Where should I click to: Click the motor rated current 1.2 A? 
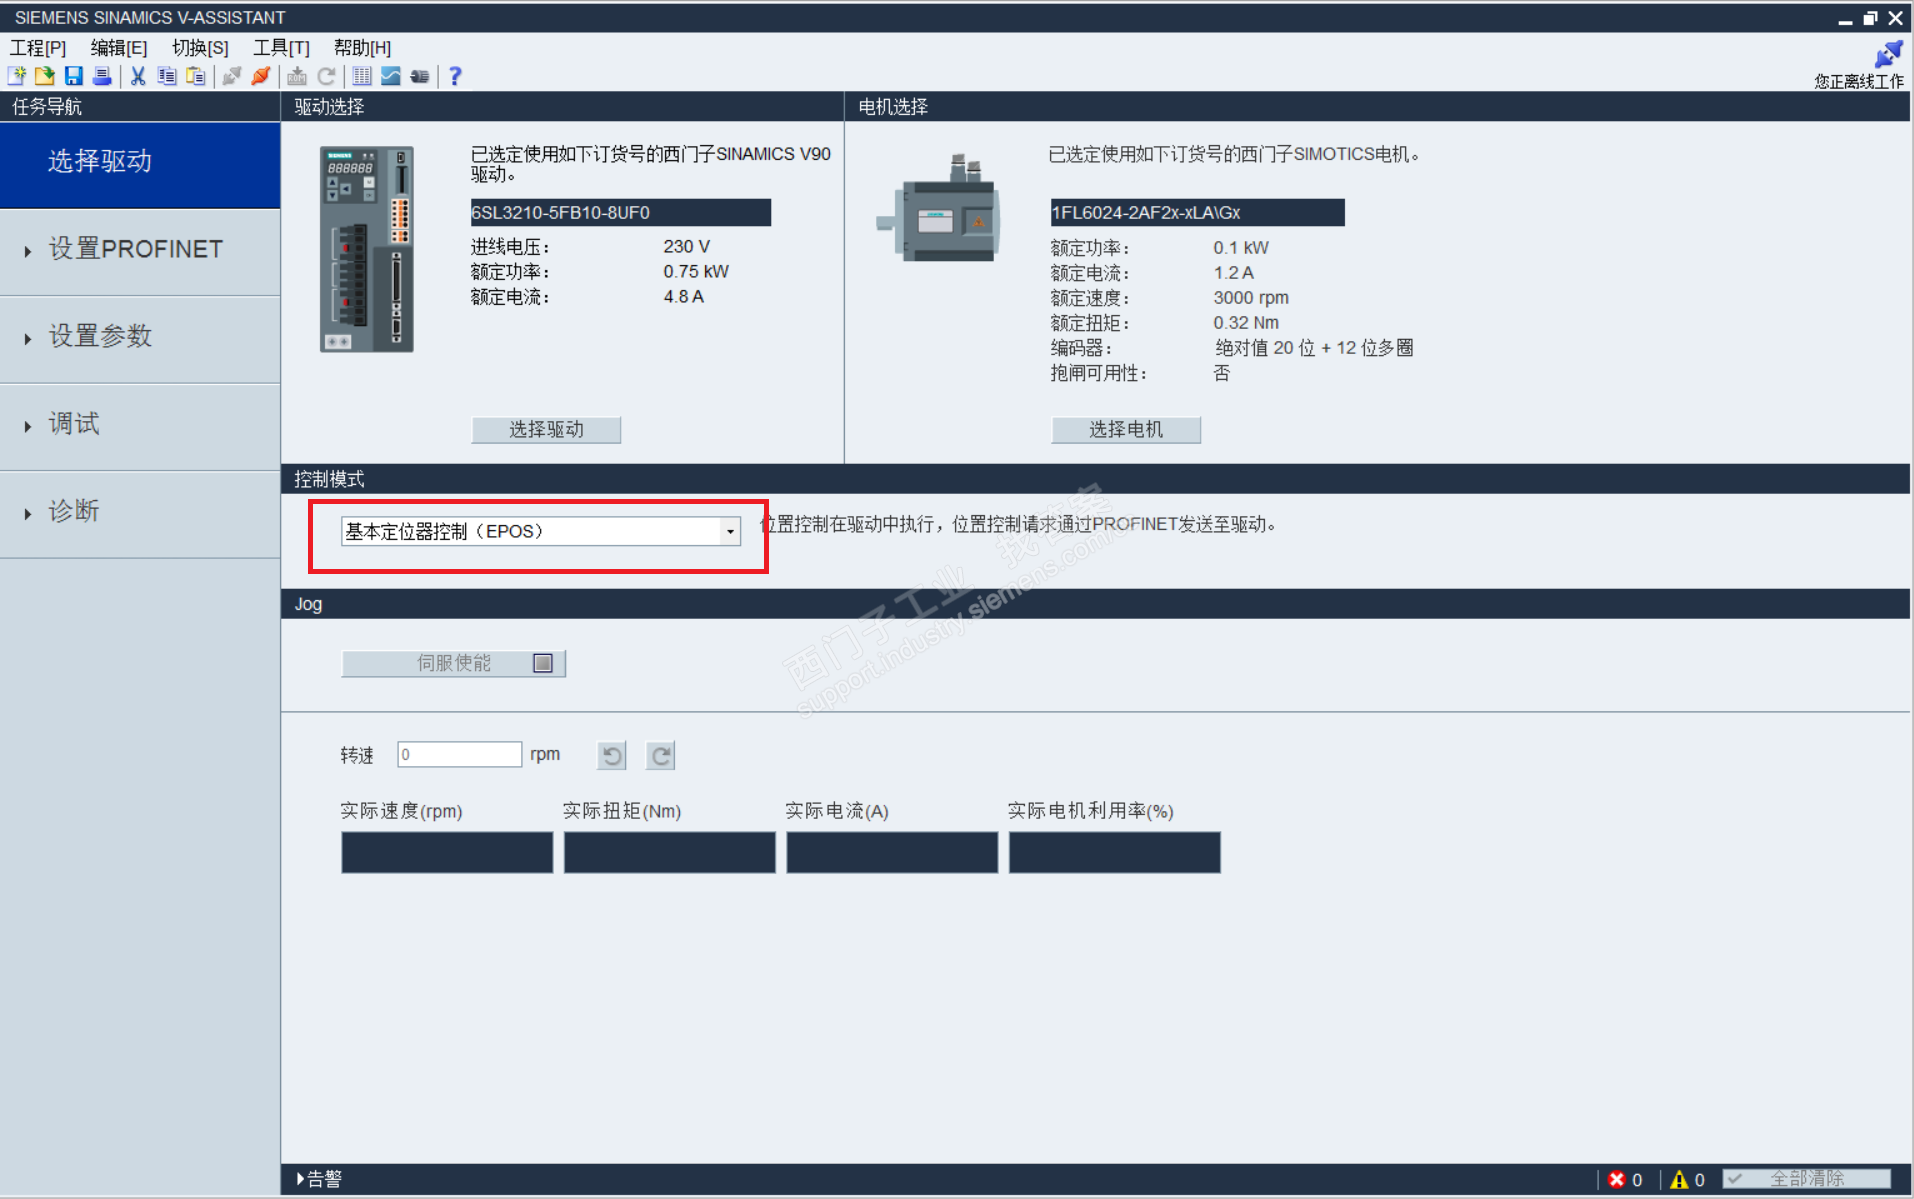coord(1234,273)
